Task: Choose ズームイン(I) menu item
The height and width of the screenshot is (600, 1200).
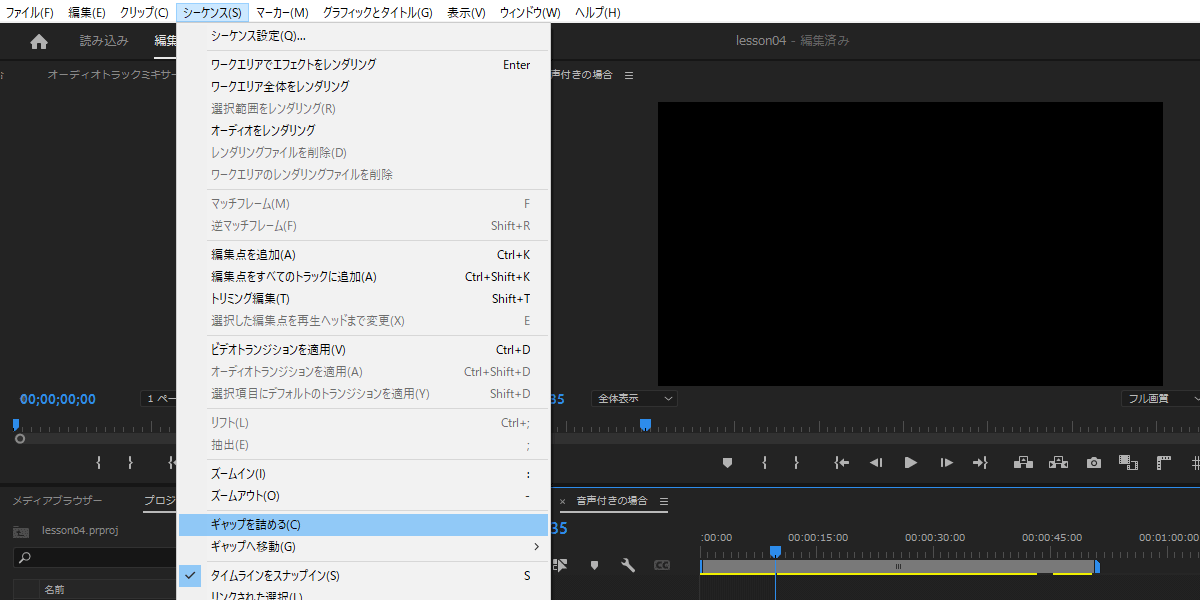Action: pyautogui.click(x=363, y=474)
